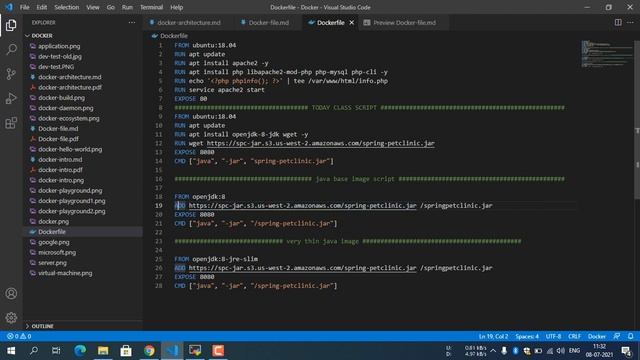Open taskbar search

coord(34,351)
